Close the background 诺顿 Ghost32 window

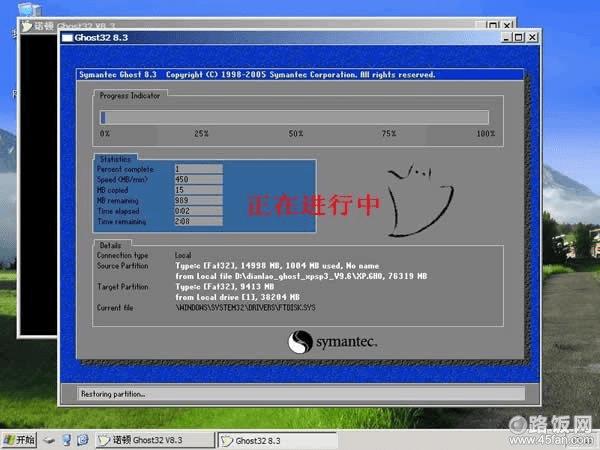pos(507,25)
